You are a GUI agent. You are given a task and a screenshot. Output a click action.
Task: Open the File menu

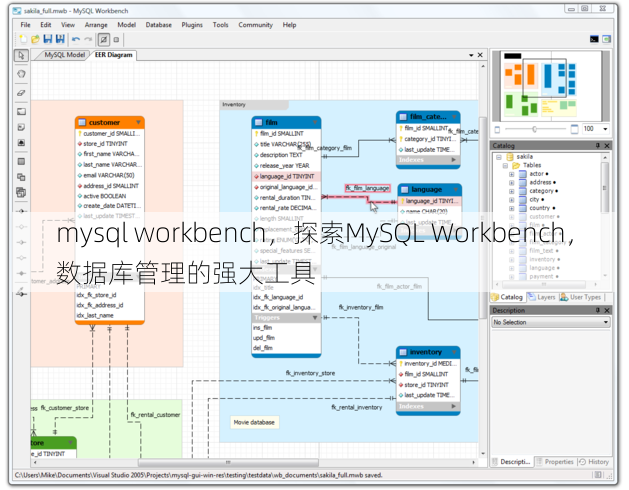(25, 25)
